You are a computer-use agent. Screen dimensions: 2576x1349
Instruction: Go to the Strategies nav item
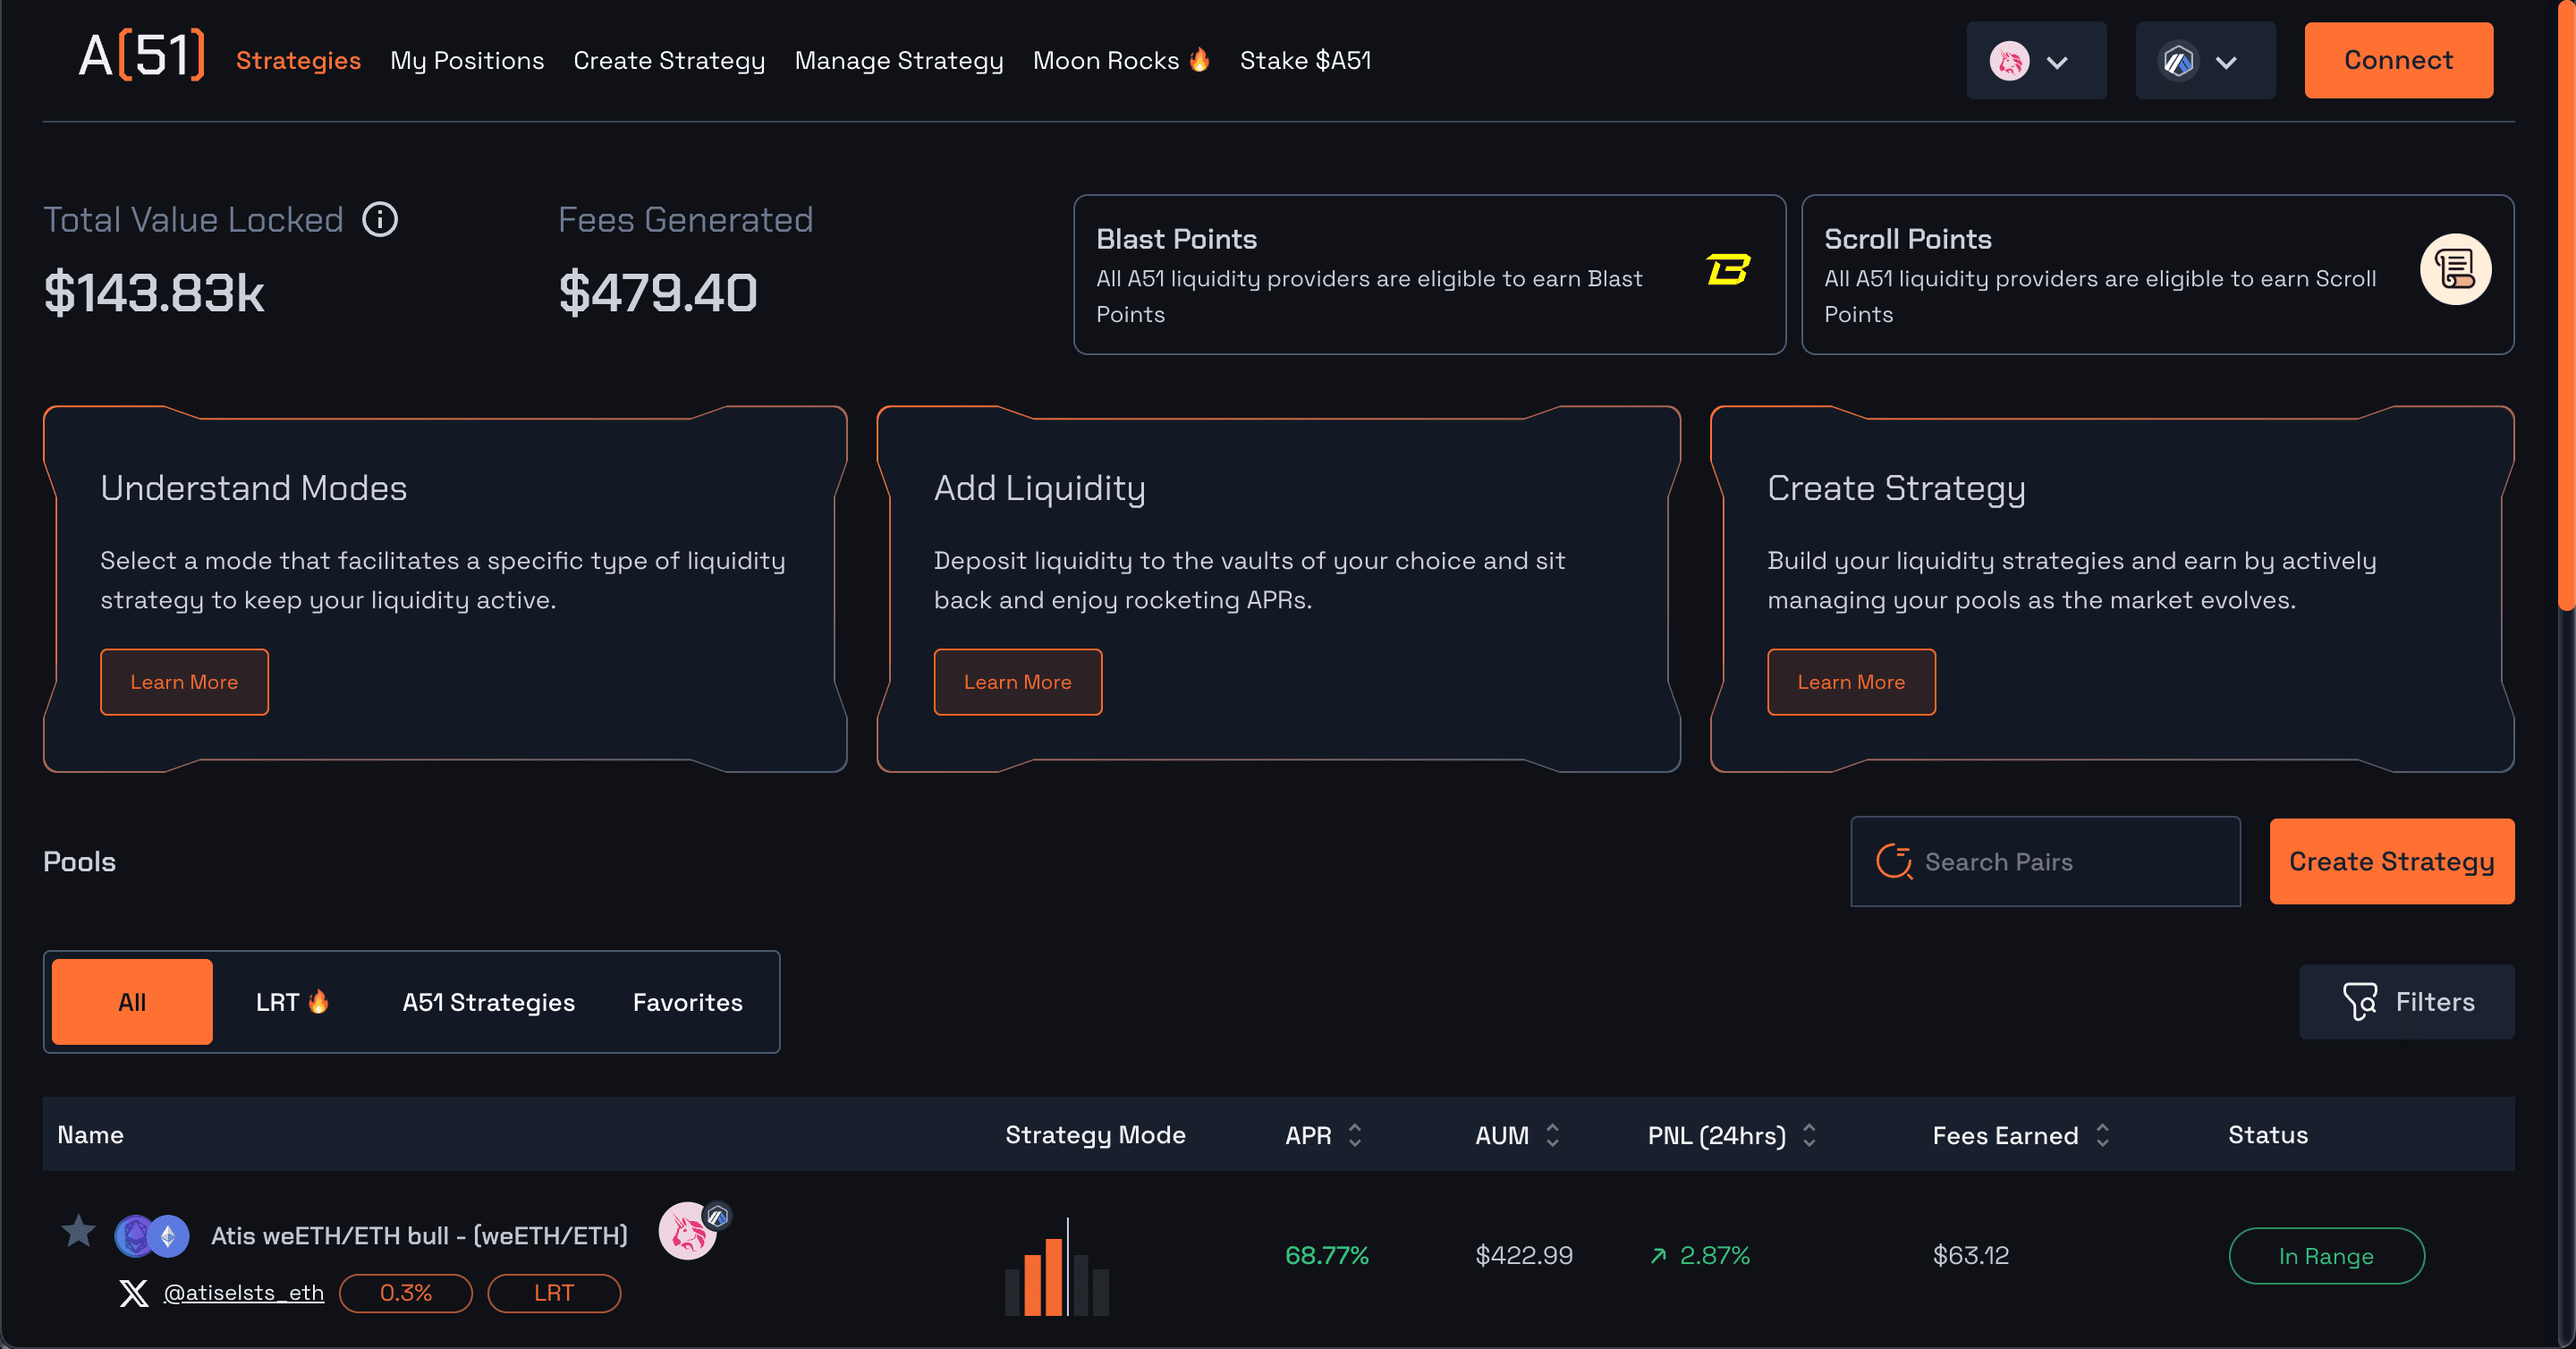298,60
